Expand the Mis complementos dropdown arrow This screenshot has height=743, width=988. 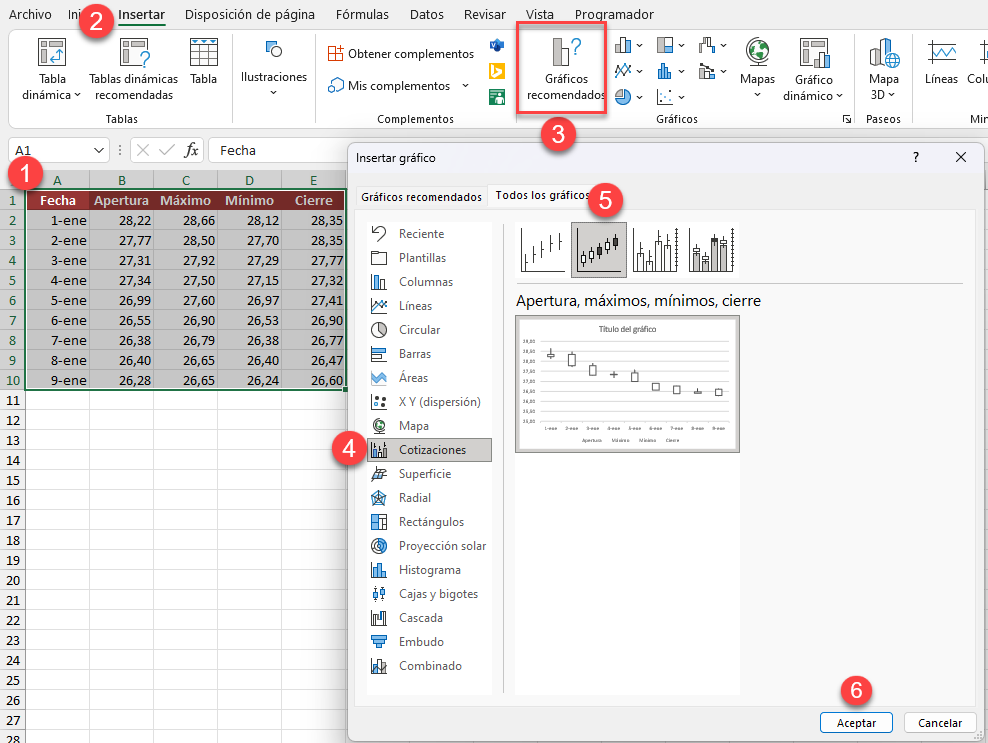tap(466, 86)
